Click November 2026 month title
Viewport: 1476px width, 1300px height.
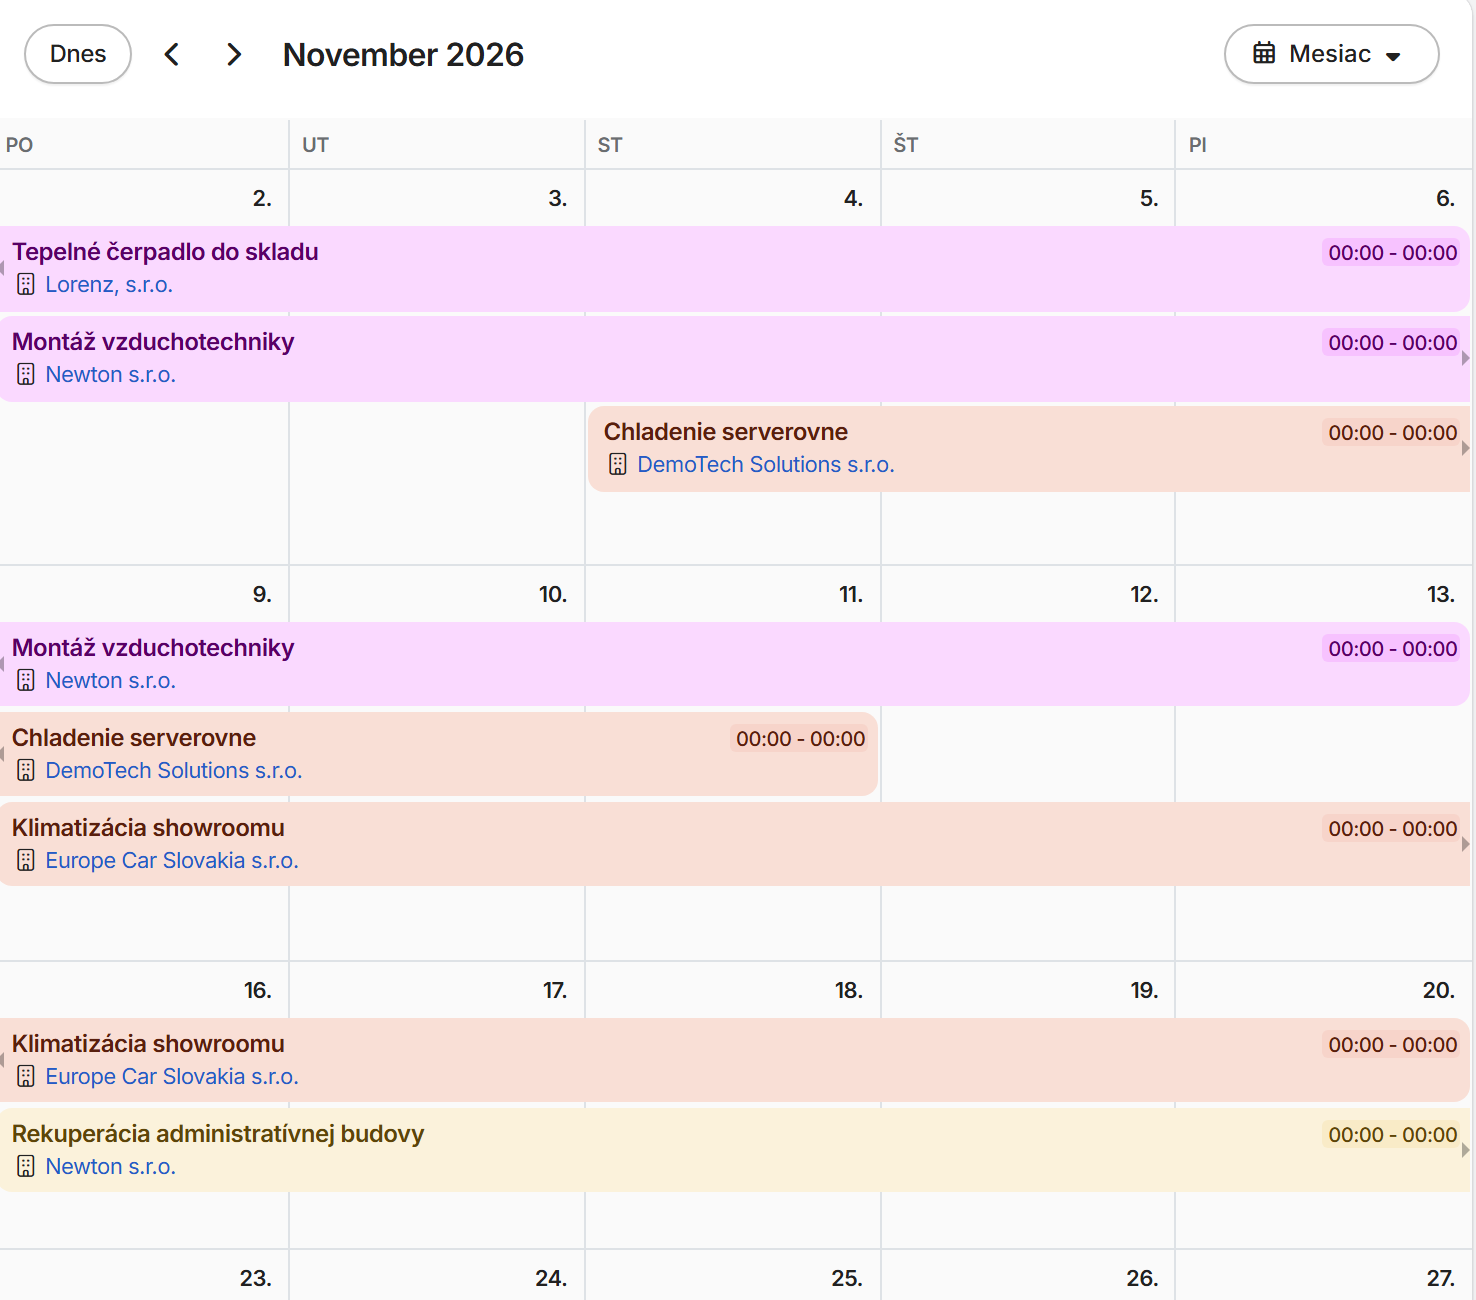tap(403, 54)
